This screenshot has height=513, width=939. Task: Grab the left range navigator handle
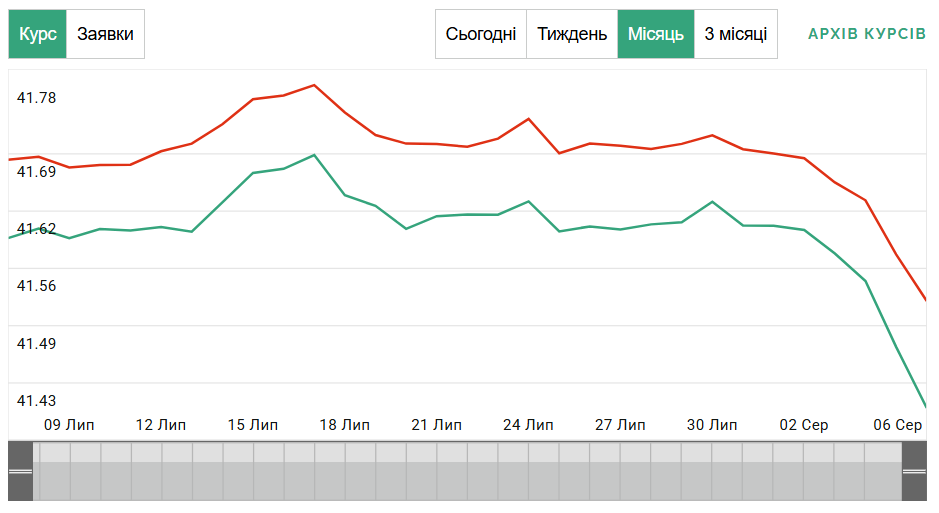pos(20,471)
